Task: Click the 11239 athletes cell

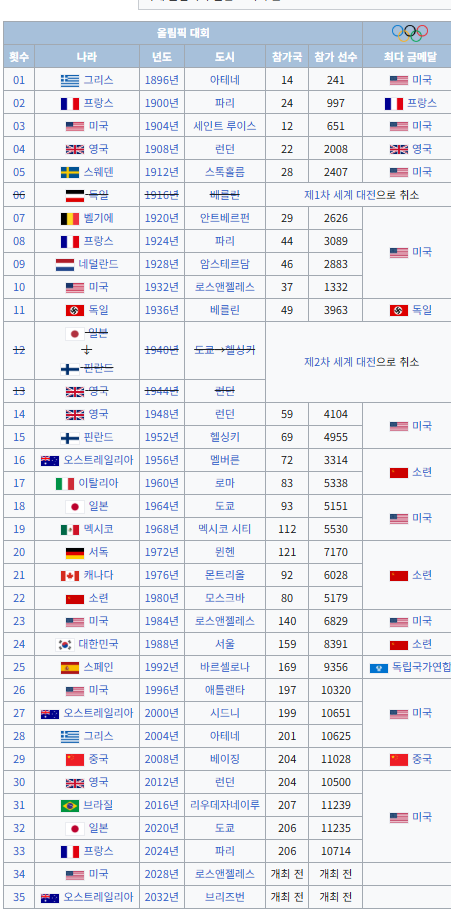Action: point(335,805)
